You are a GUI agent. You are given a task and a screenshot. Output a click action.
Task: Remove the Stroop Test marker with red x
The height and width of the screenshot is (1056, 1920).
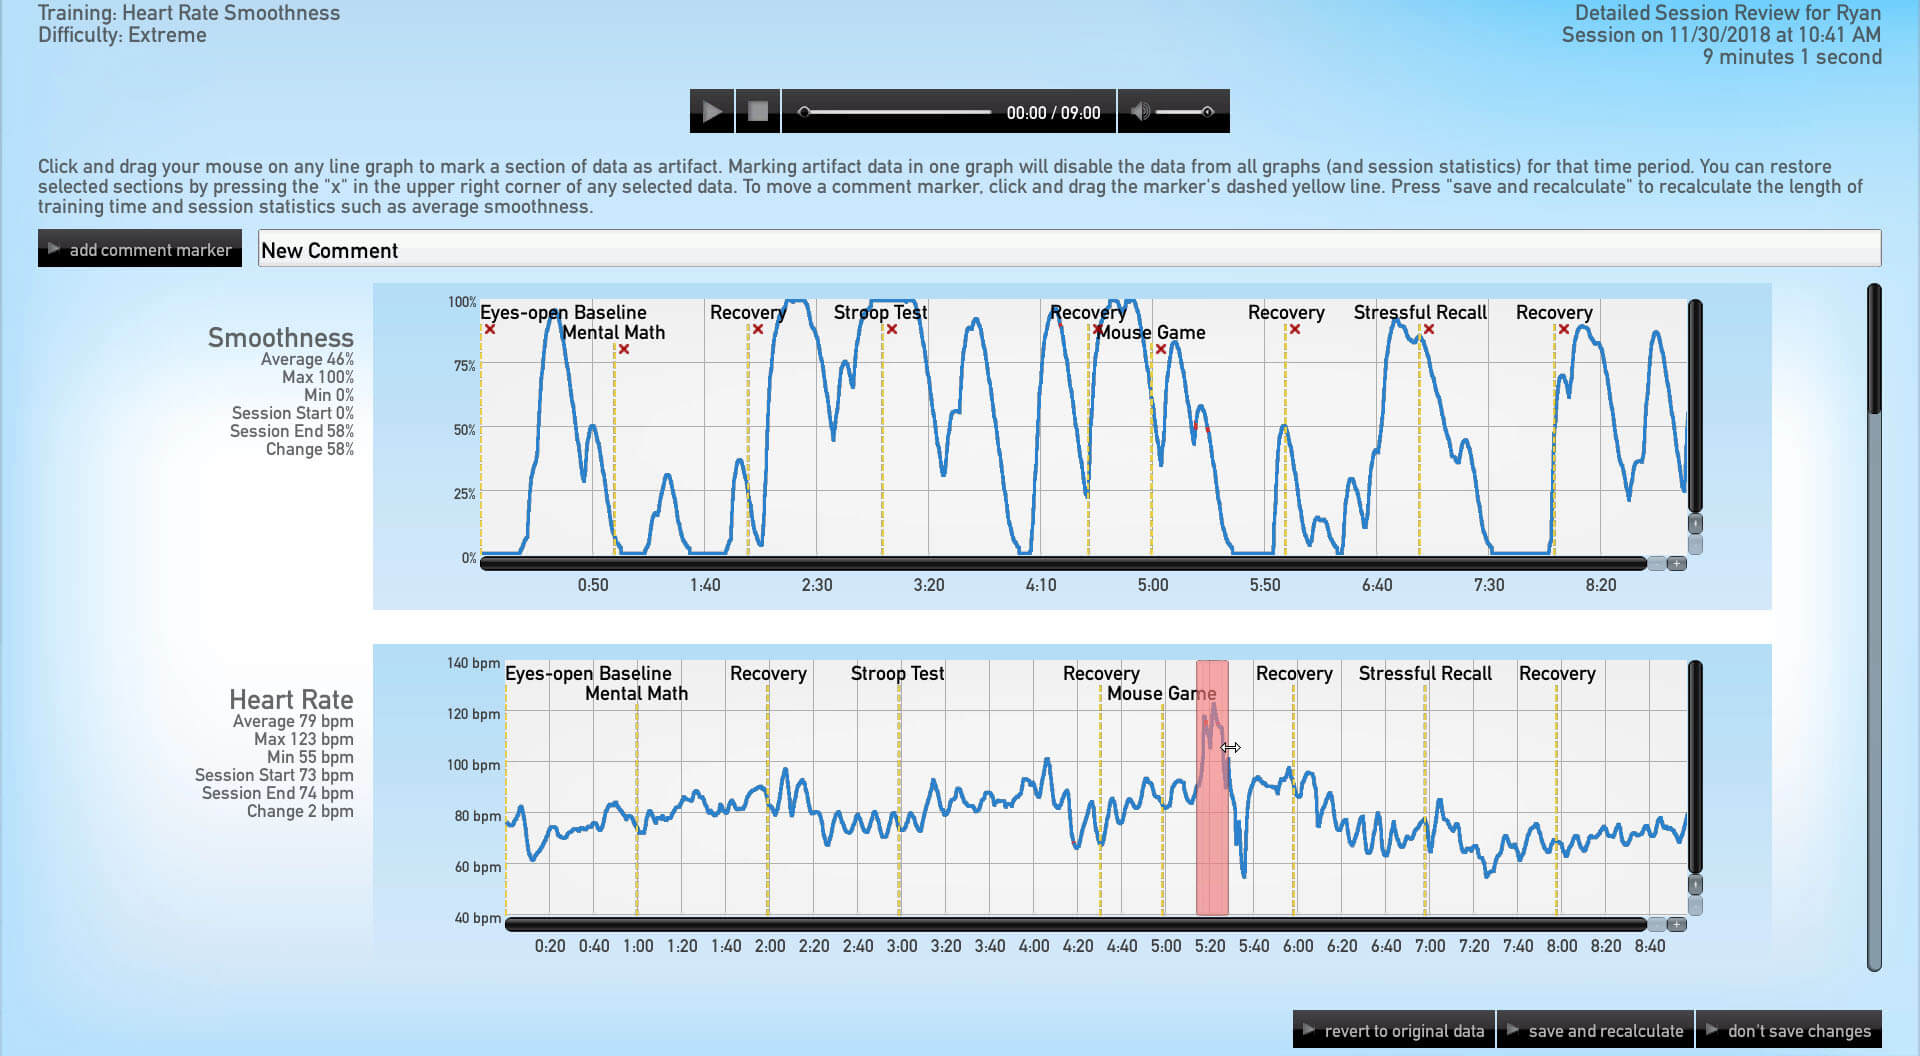click(892, 329)
